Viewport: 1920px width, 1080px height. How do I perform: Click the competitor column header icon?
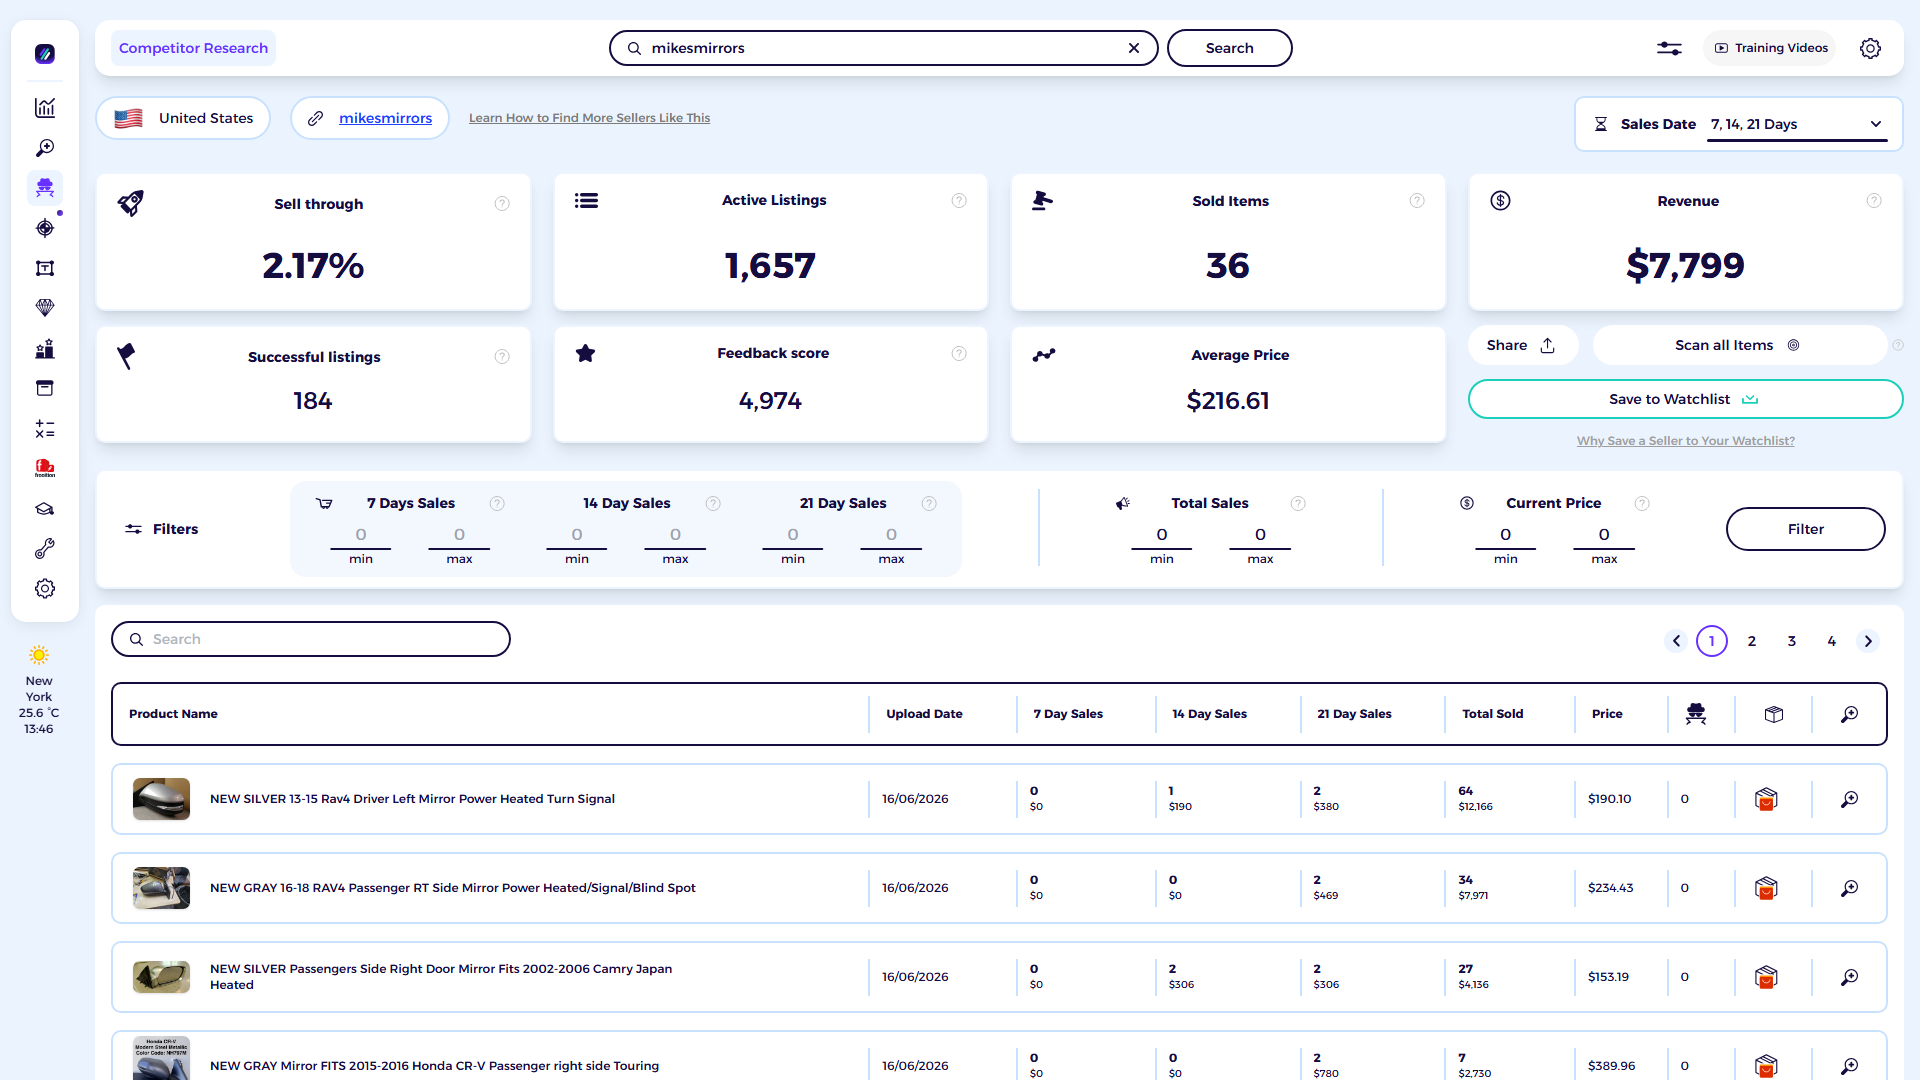pyautogui.click(x=1696, y=714)
